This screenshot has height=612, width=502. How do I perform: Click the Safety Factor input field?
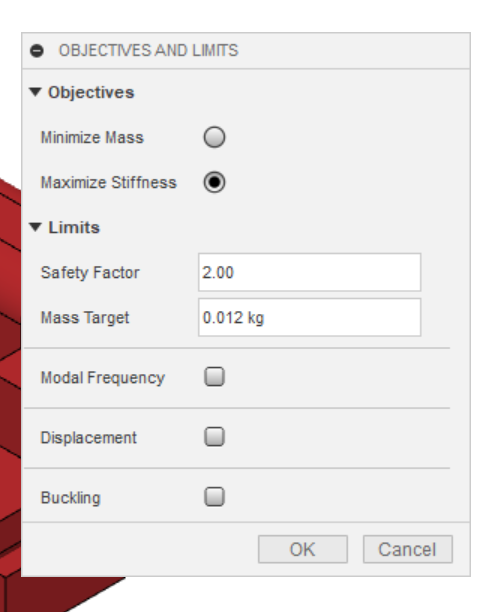point(310,272)
